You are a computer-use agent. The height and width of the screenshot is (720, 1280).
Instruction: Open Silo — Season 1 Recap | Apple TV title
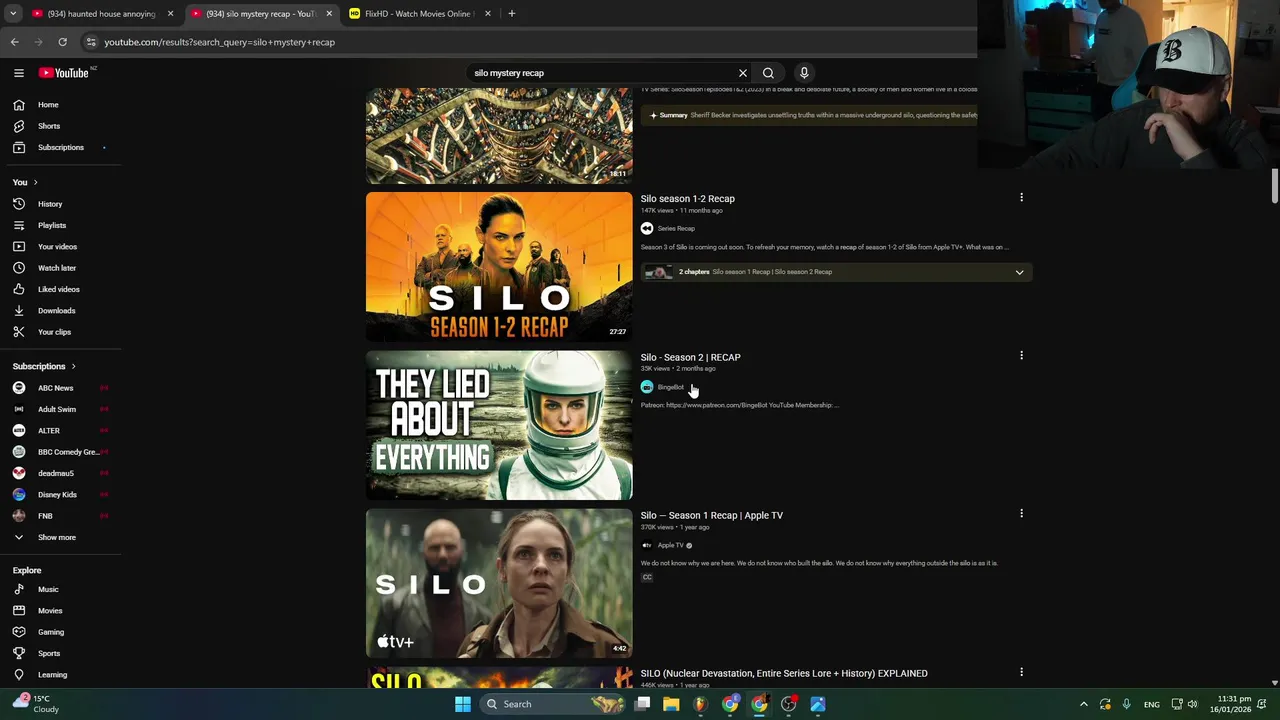[x=711, y=515]
